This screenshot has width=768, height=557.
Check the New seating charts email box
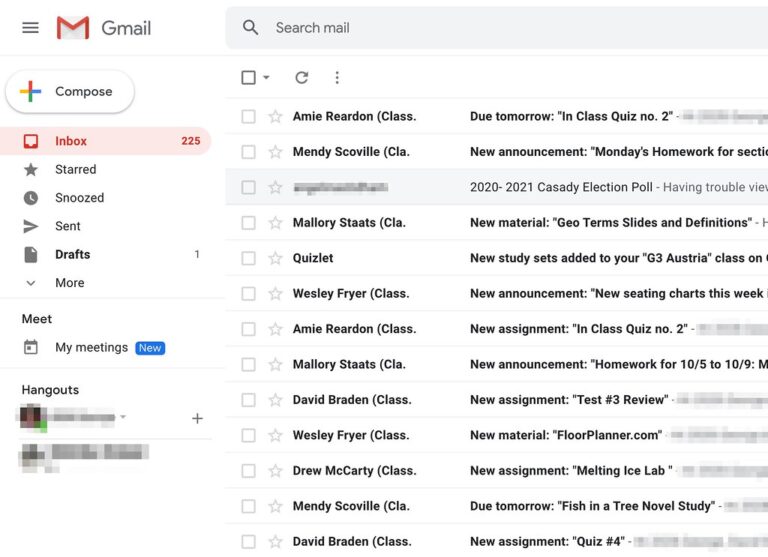[x=248, y=293]
